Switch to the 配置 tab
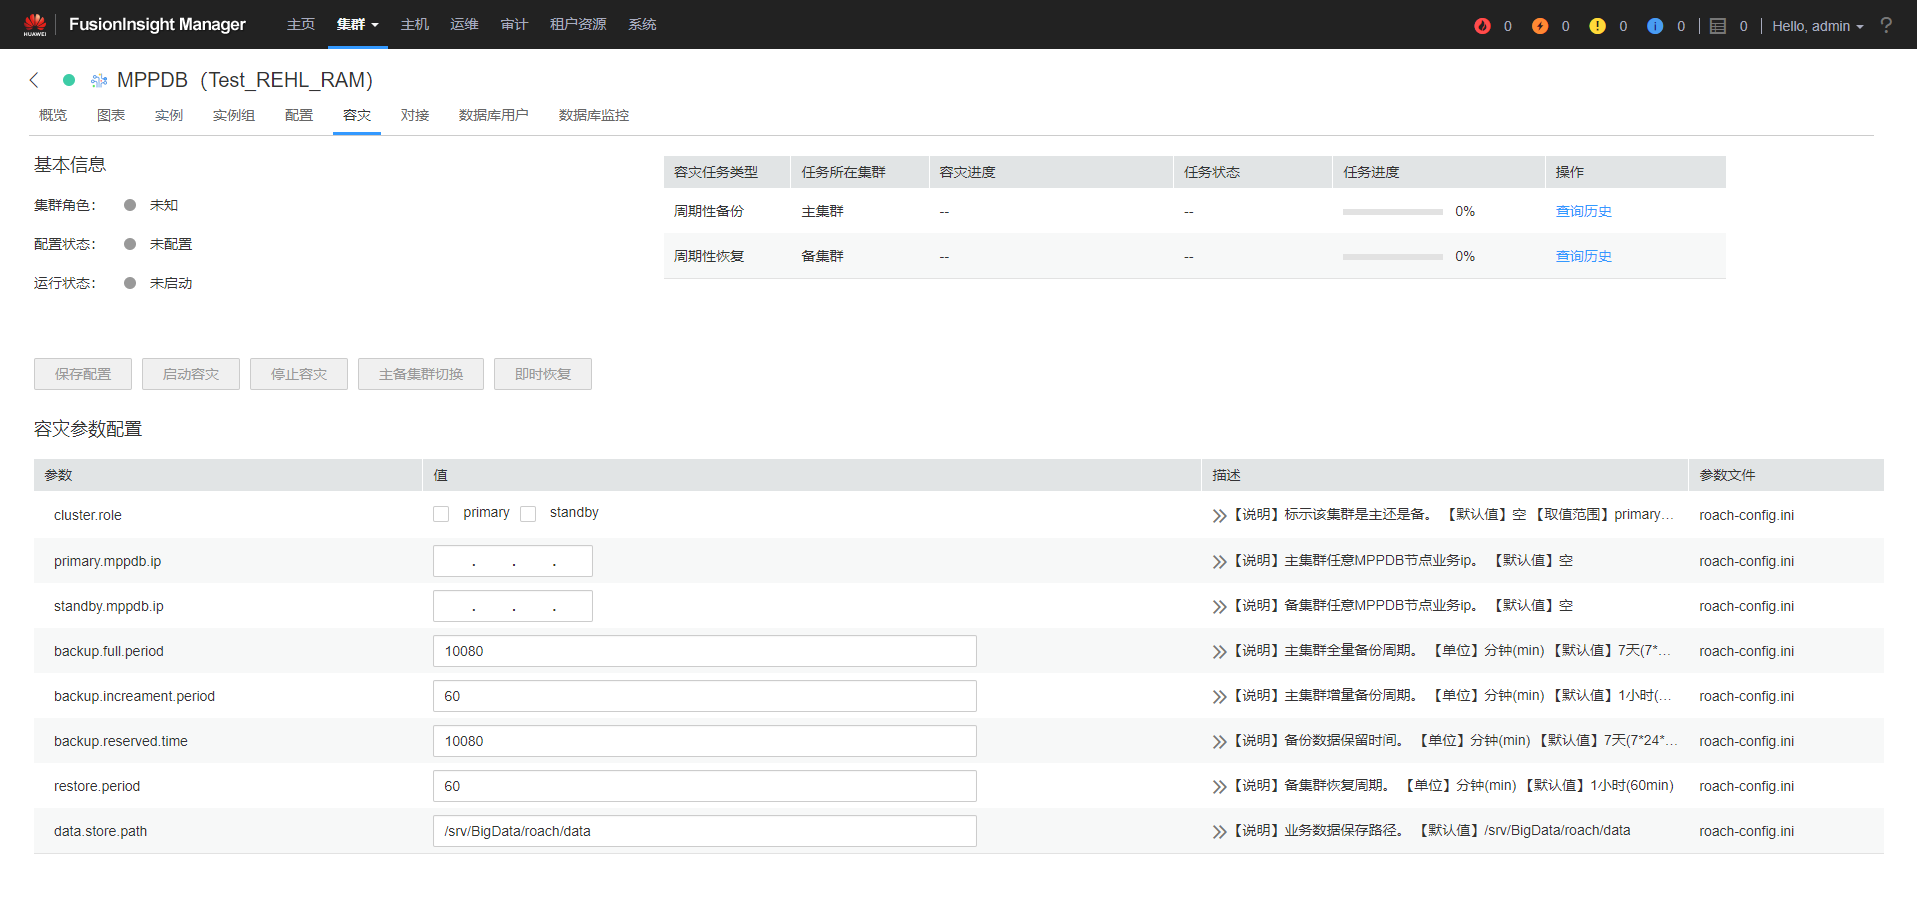 [x=299, y=116]
